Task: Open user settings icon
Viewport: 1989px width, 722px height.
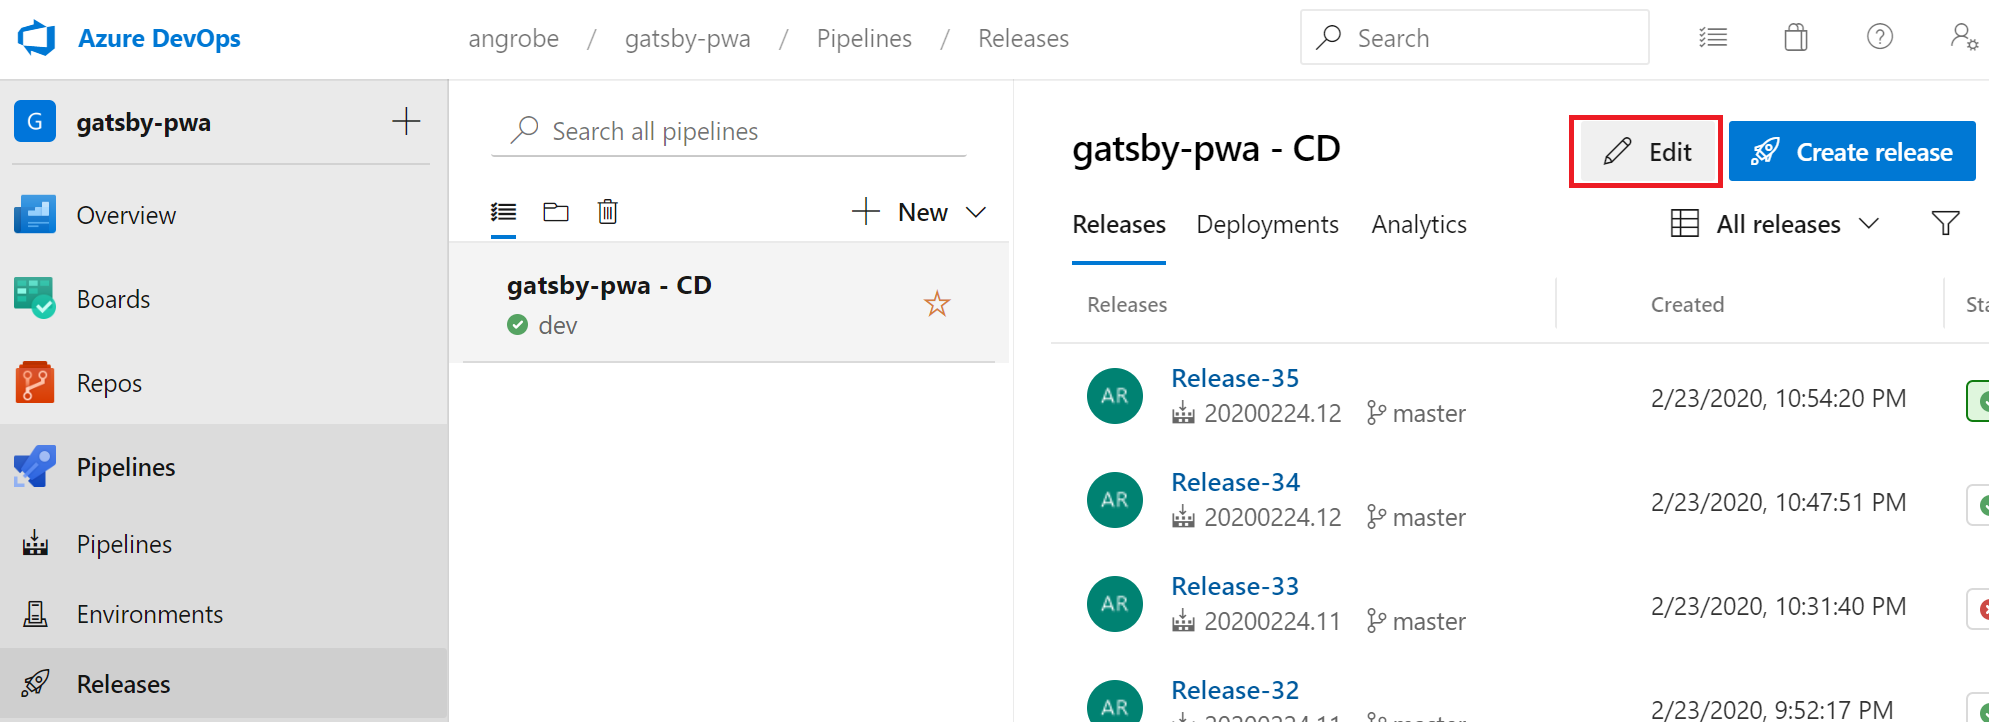Action: pos(1964,38)
